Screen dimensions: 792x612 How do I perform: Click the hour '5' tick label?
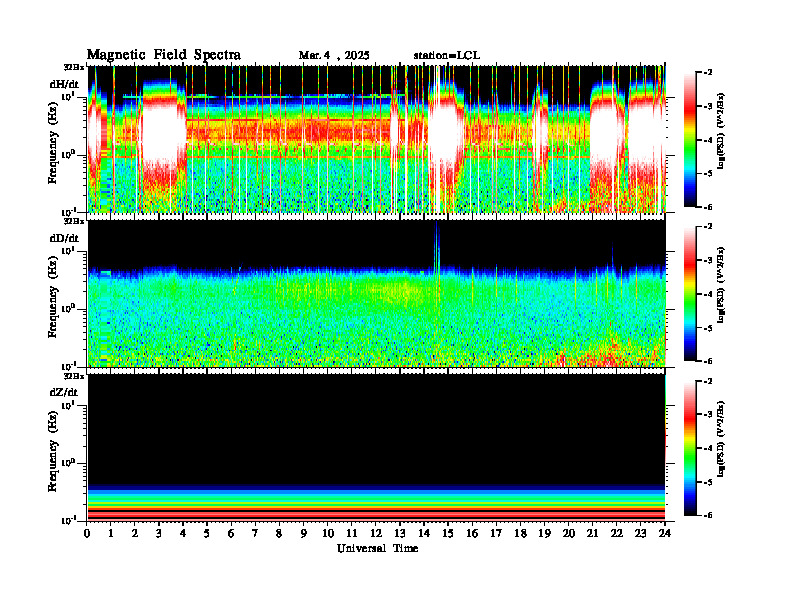(x=207, y=533)
